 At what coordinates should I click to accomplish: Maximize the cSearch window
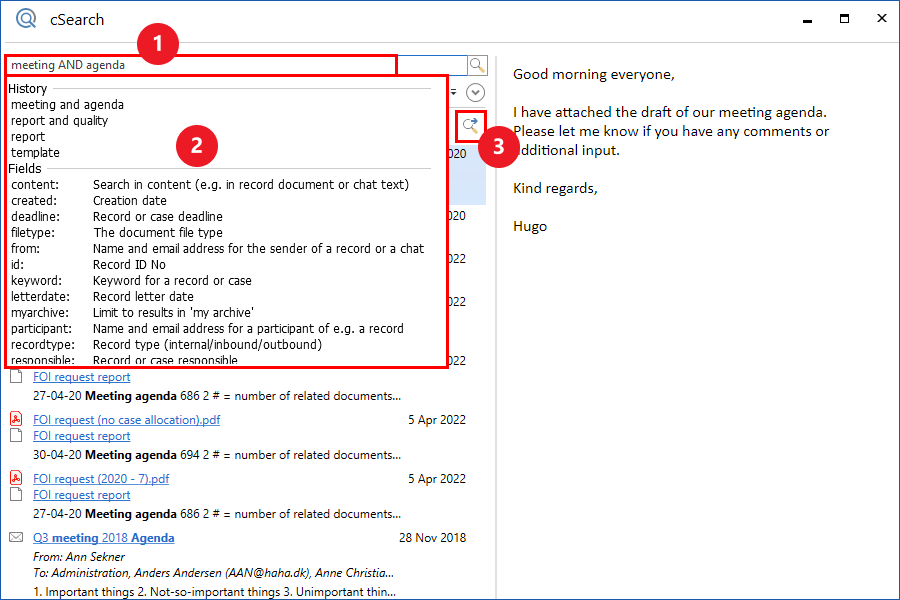(x=845, y=19)
